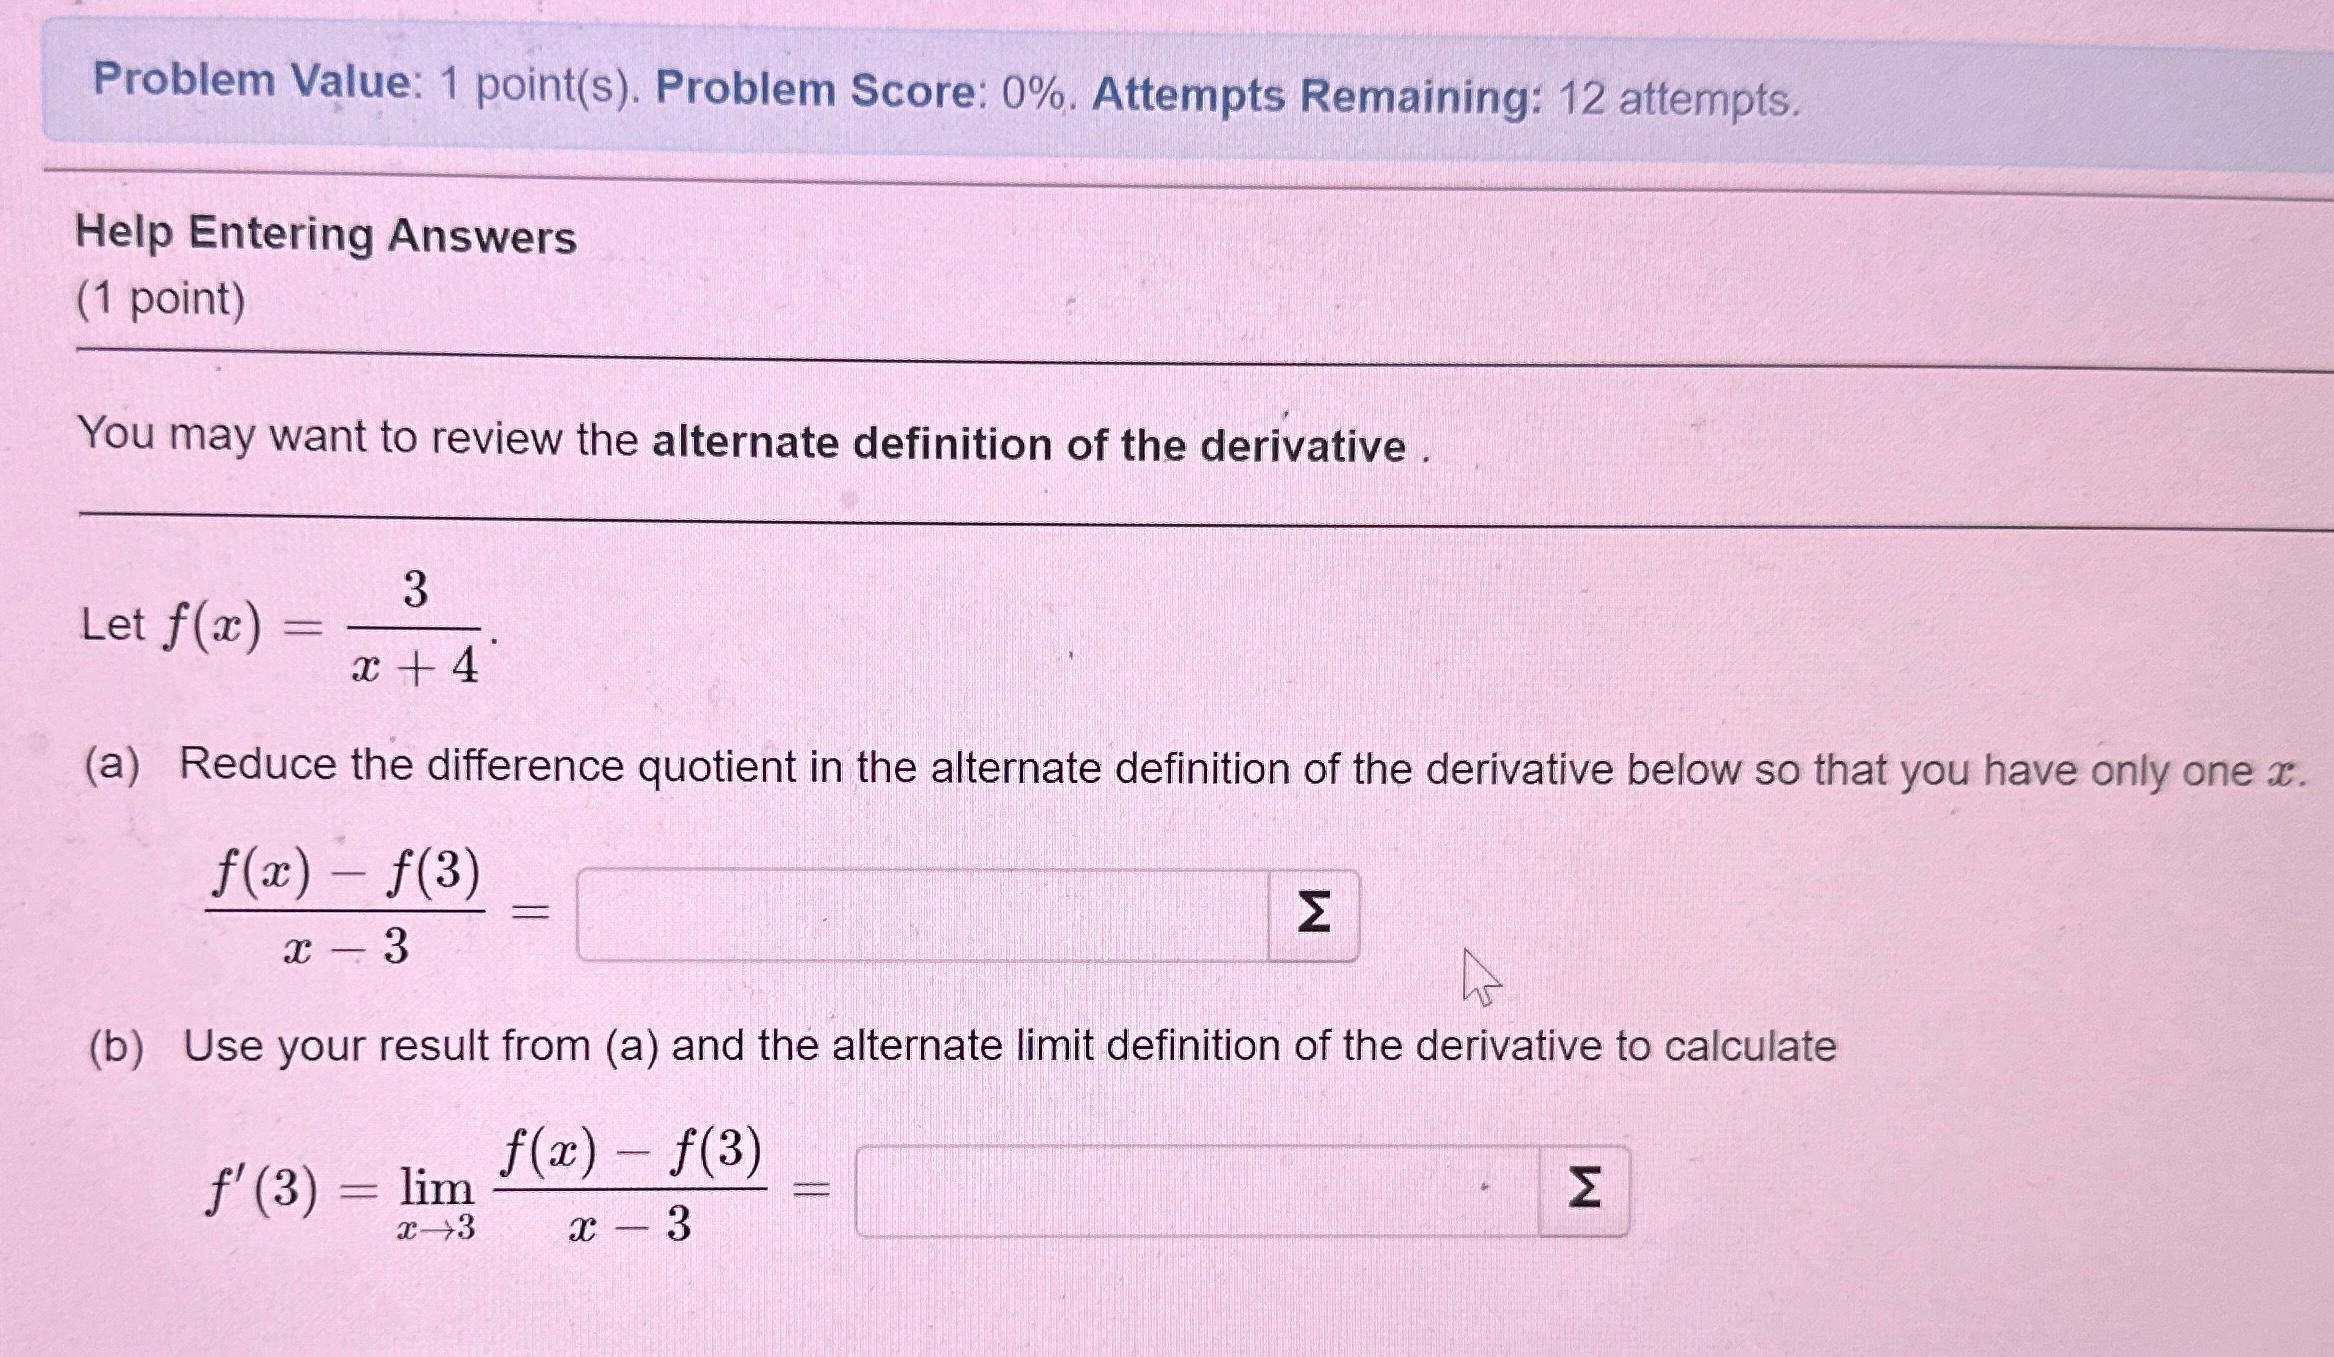Launch MathQuill editor via the second Σ button
Image resolution: width=2334 pixels, height=1357 pixels.
pyautogui.click(x=1587, y=1185)
